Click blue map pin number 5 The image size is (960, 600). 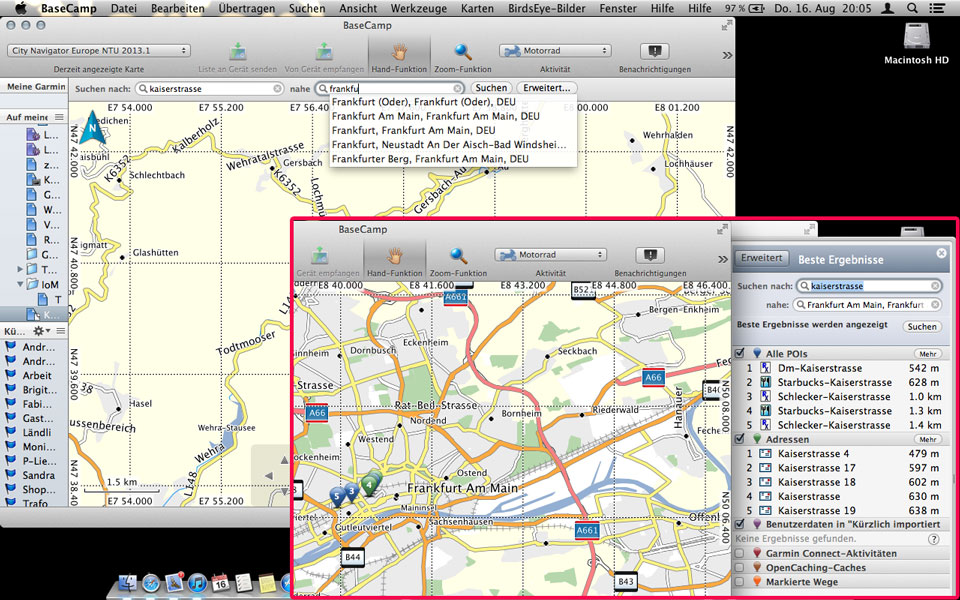pos(336,497)
